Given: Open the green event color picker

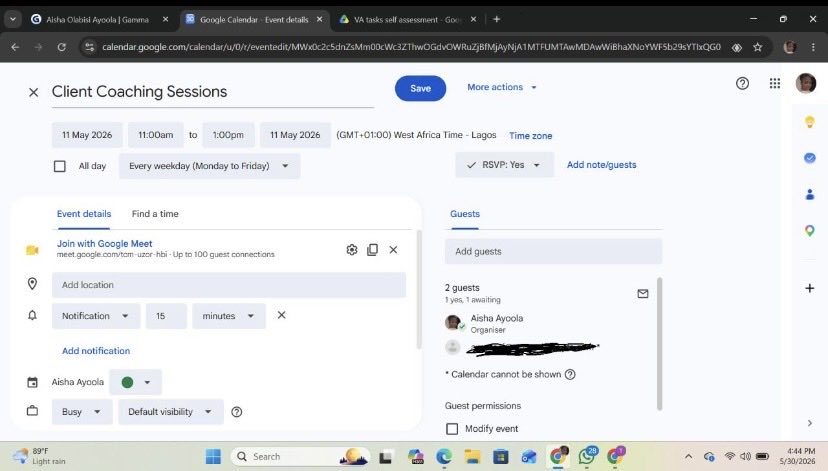Looking at the screenshot, I should [135, 382].
